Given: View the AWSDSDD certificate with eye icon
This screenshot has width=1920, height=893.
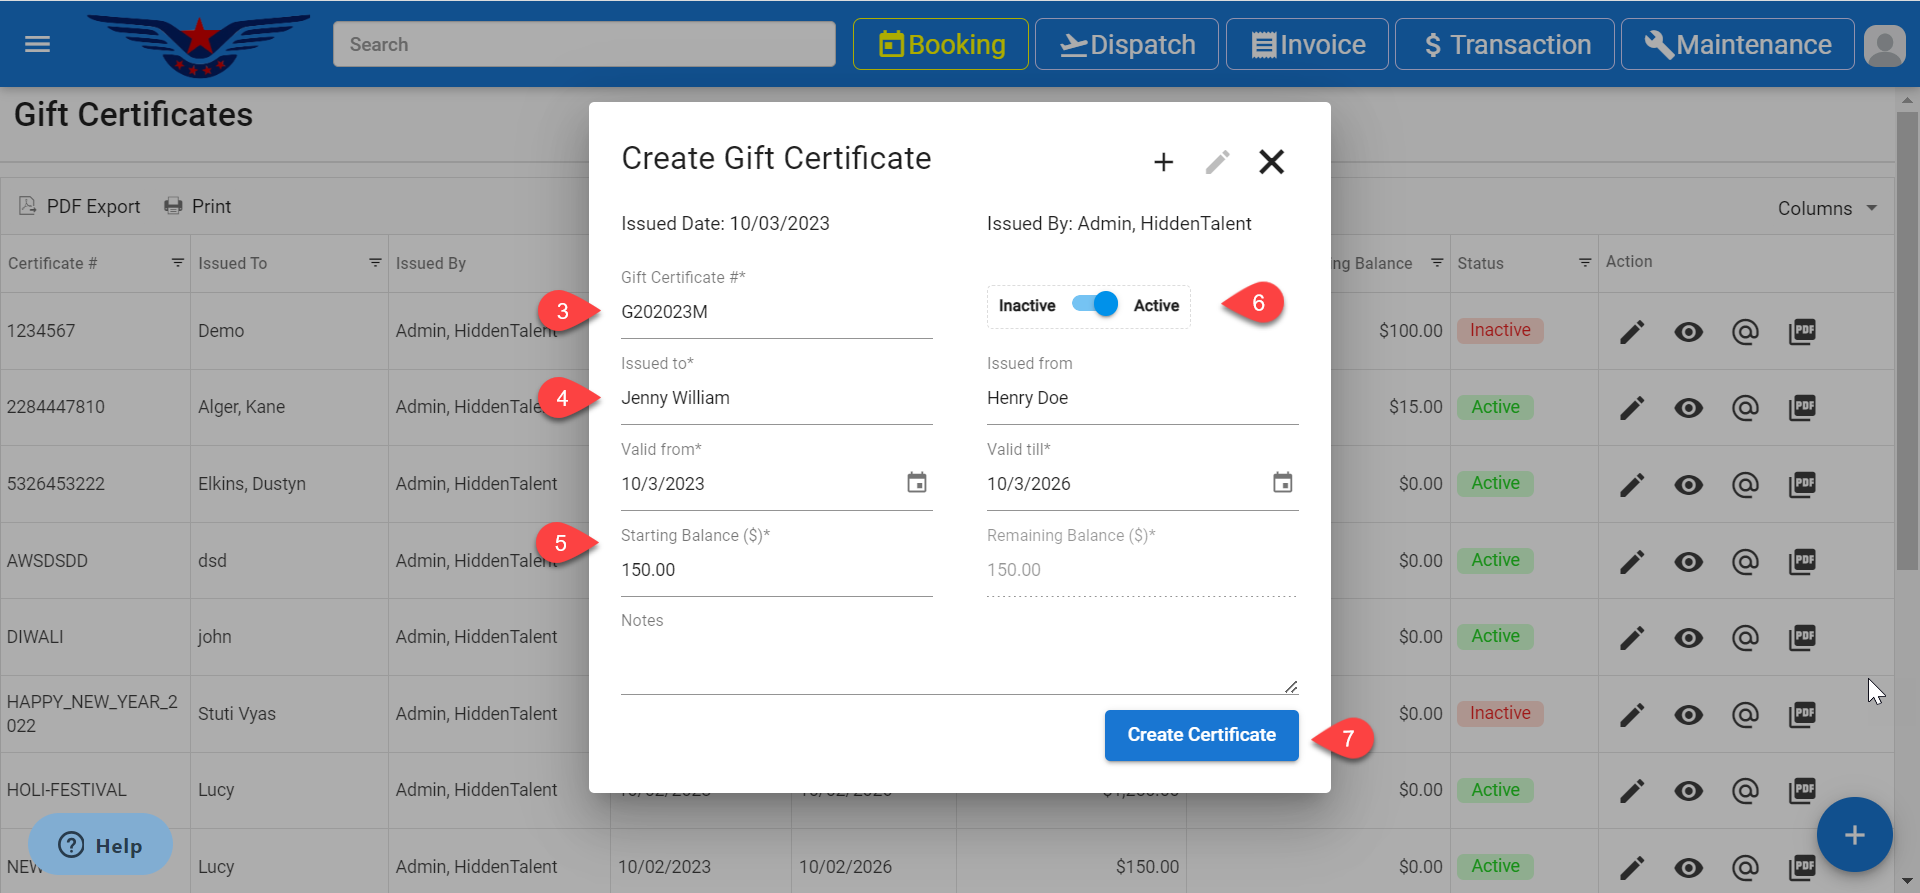Looking at the screenshot, I should 1688,561.
